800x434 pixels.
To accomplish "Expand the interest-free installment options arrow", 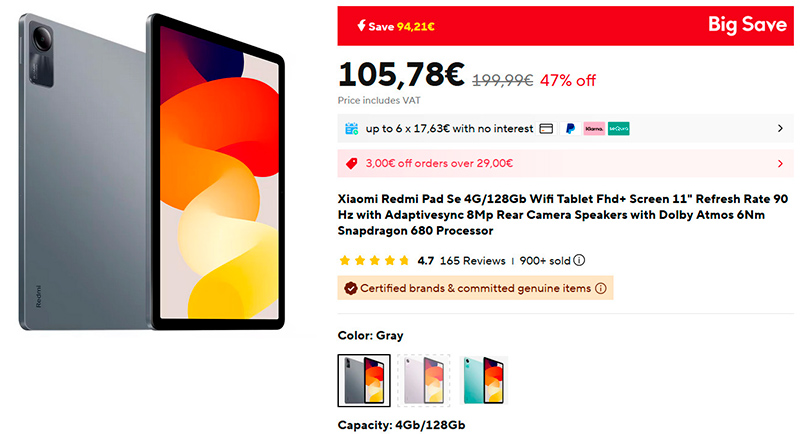I will (x=780, y=129).
